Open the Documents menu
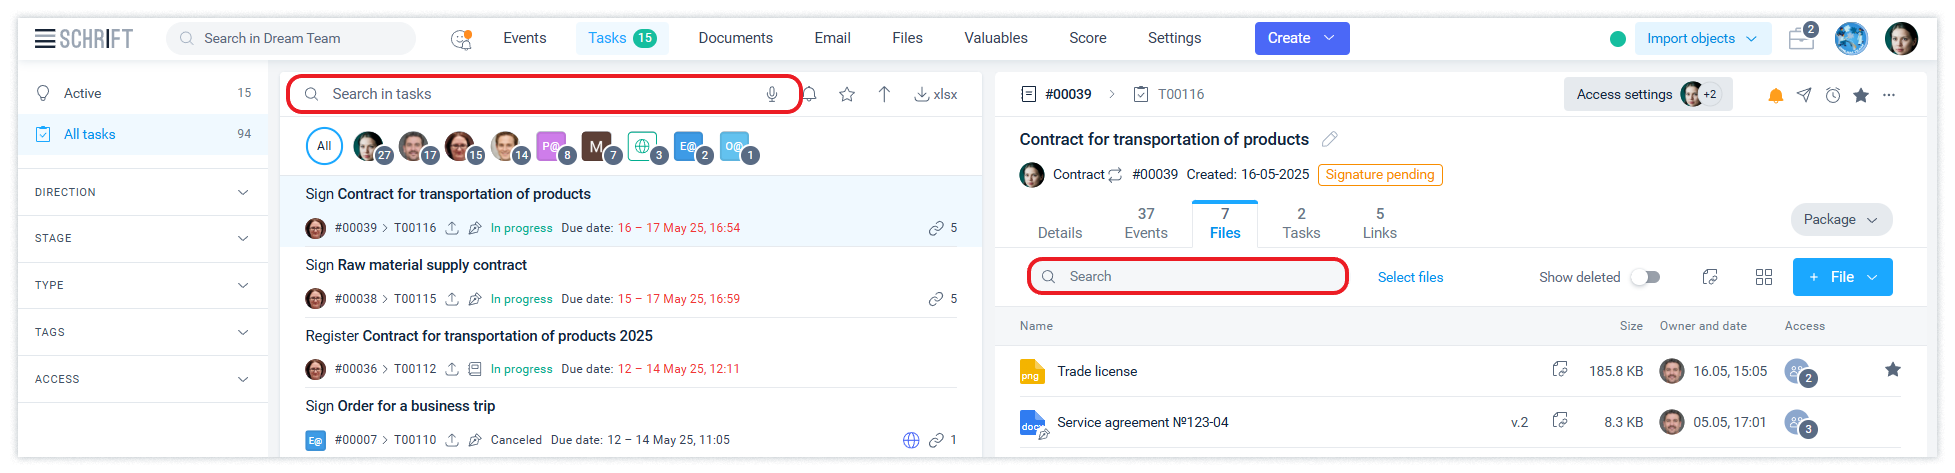Image resolution: width=1955 pixels, height=473 pixels. pyautogui.click(x=735, y=38)
